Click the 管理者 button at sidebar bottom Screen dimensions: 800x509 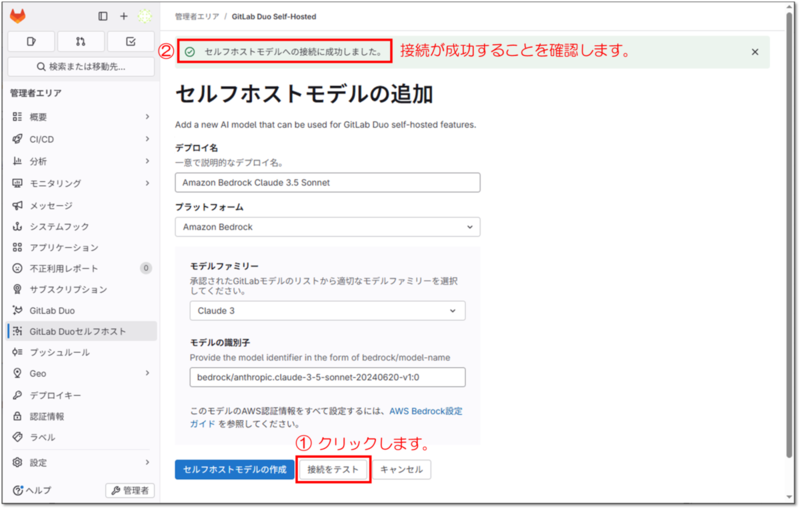point(130,490)
